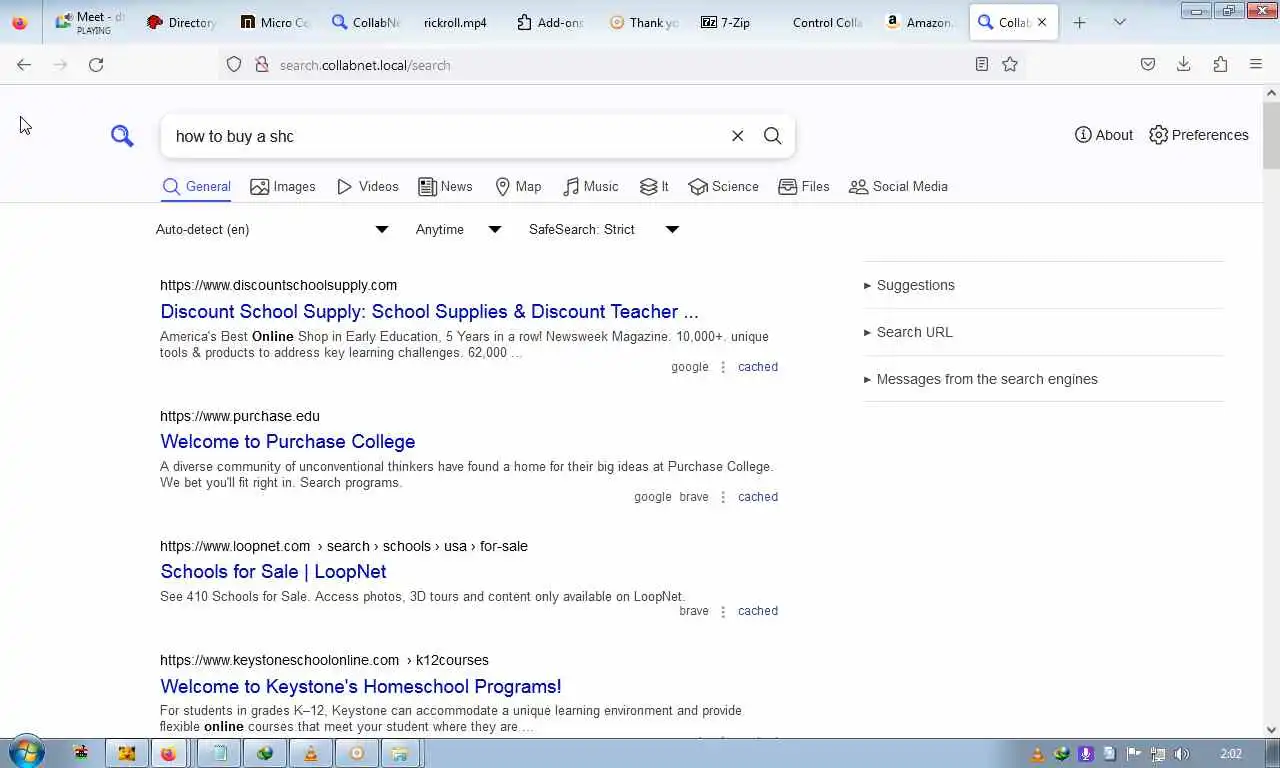Viewport: 1280px width, 768px height.
Task: Open Discount School Supply result
Action: [429, 311]
